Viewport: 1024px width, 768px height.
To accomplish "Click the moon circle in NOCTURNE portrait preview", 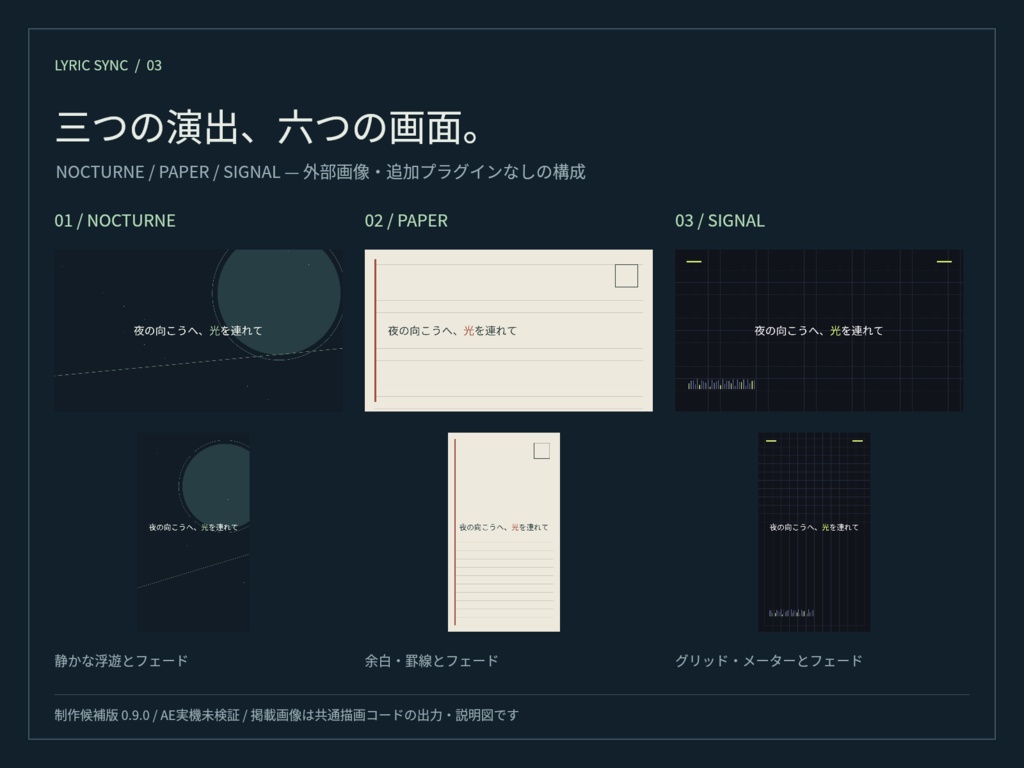I will click(x=216, y=486).
